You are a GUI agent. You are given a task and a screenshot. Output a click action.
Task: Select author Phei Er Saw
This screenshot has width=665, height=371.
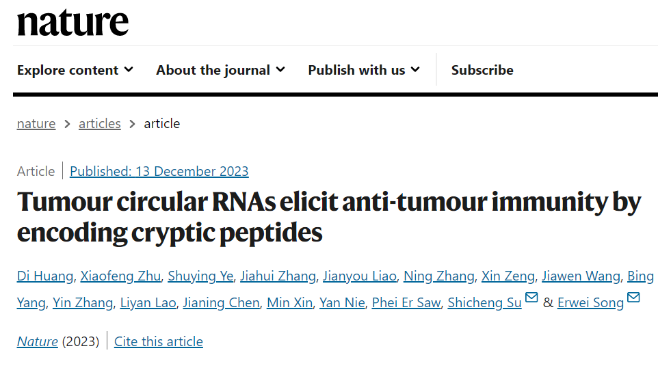point(406,303)
